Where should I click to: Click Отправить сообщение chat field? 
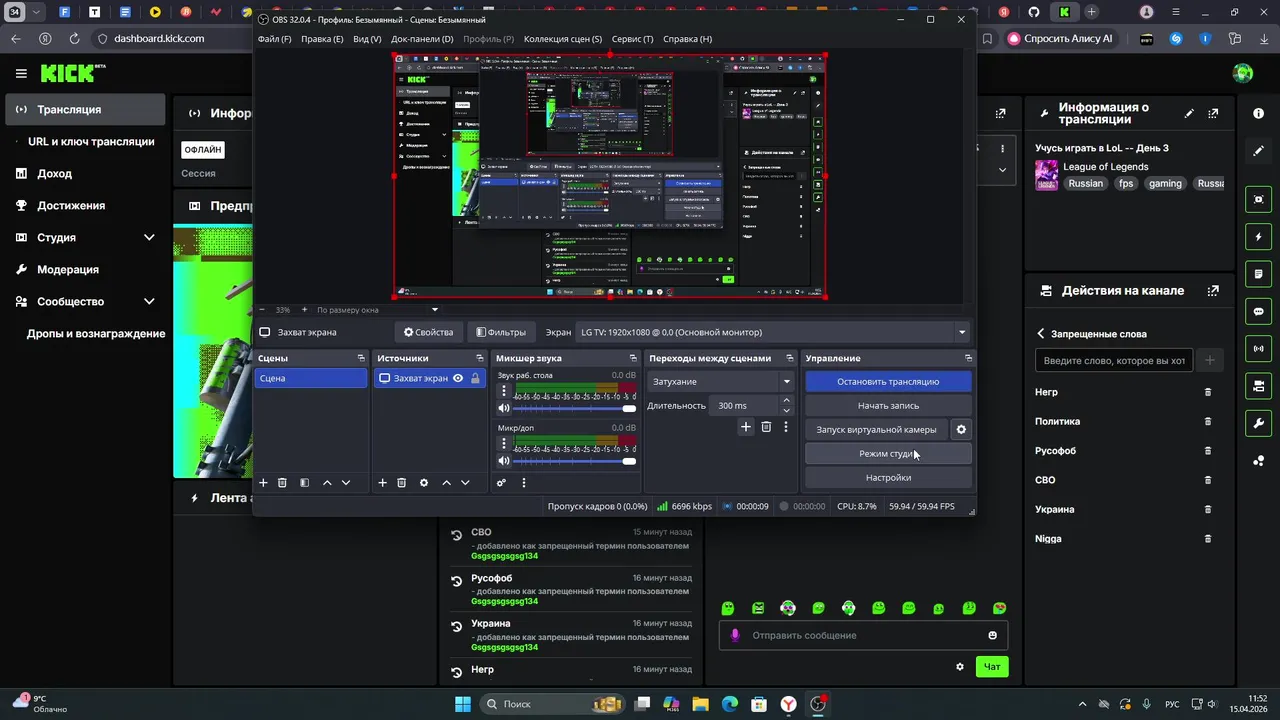865,635
